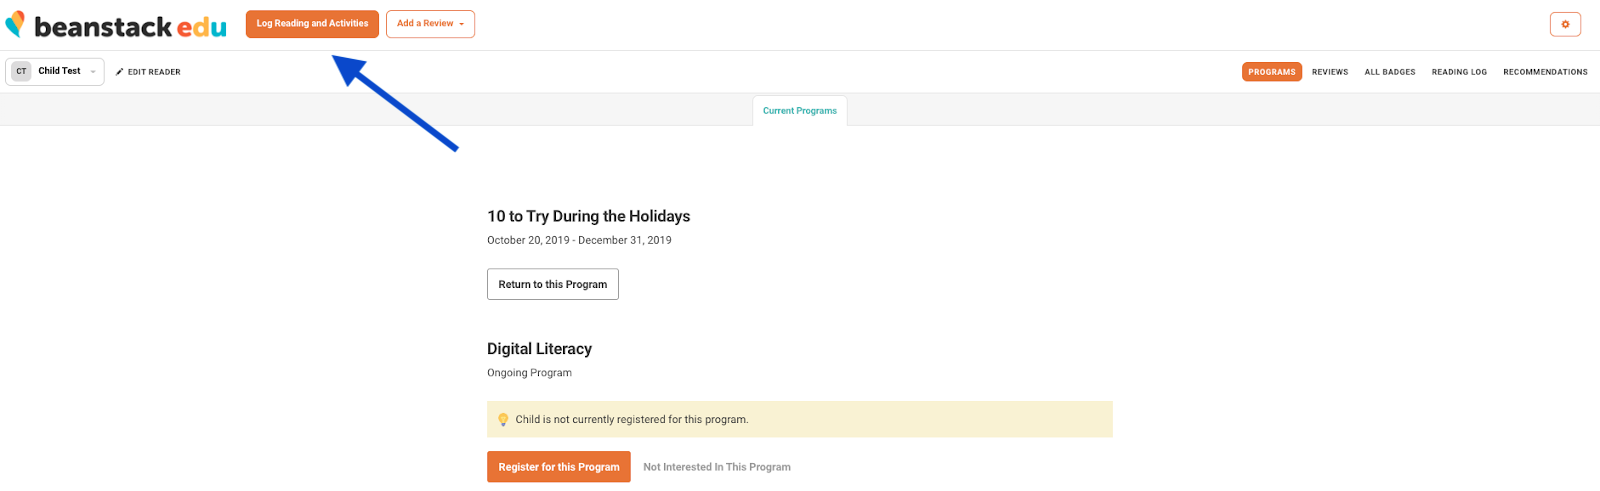
Task: Click the beanstack edu wordmark
Action: pos(130,26)
